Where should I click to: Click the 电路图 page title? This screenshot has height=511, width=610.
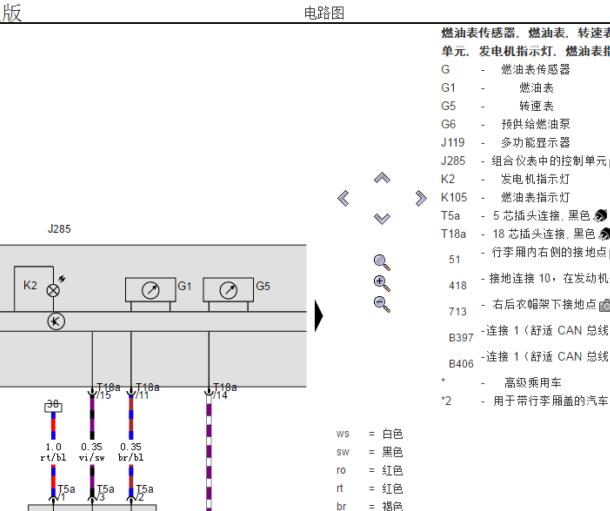coord(324,13)
